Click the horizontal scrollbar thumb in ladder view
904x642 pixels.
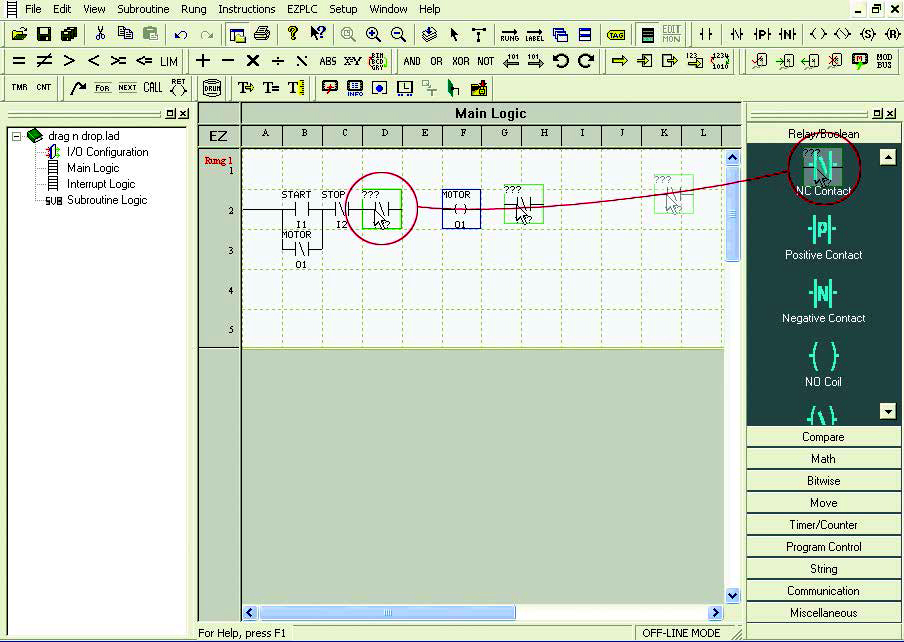coord(388,613)
